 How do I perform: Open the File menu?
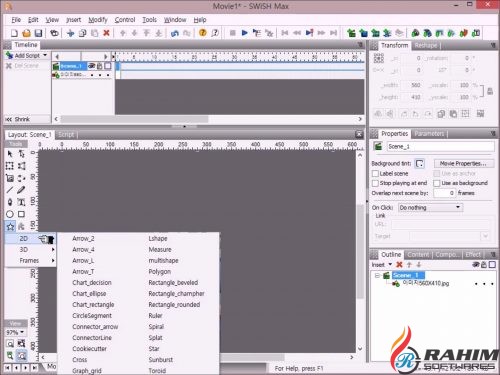coord(16,20)
